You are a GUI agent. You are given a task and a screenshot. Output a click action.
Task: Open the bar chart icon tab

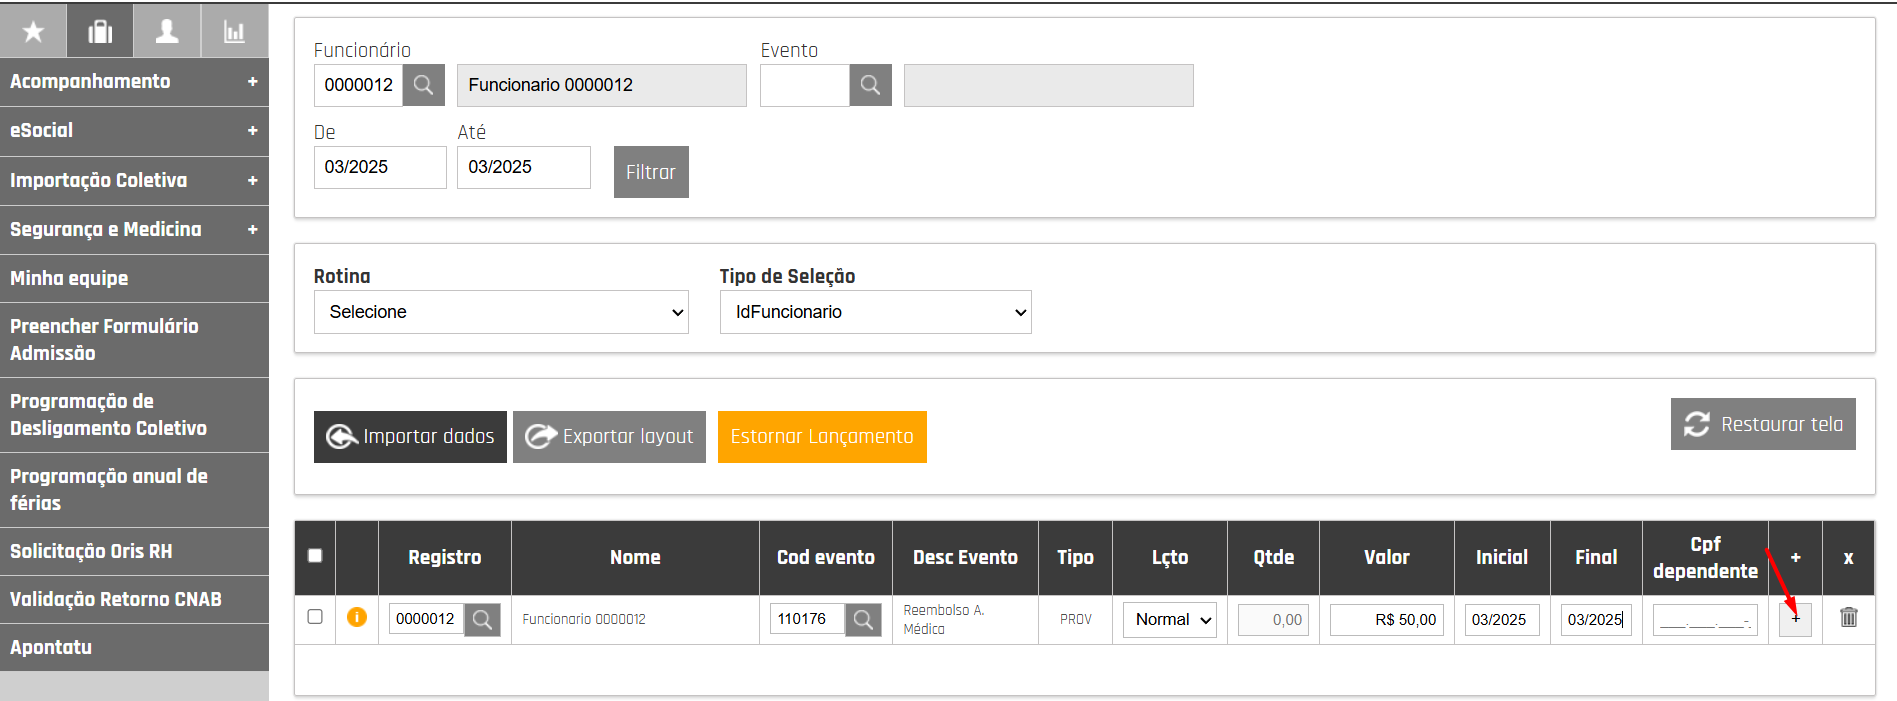pos(234,32)
